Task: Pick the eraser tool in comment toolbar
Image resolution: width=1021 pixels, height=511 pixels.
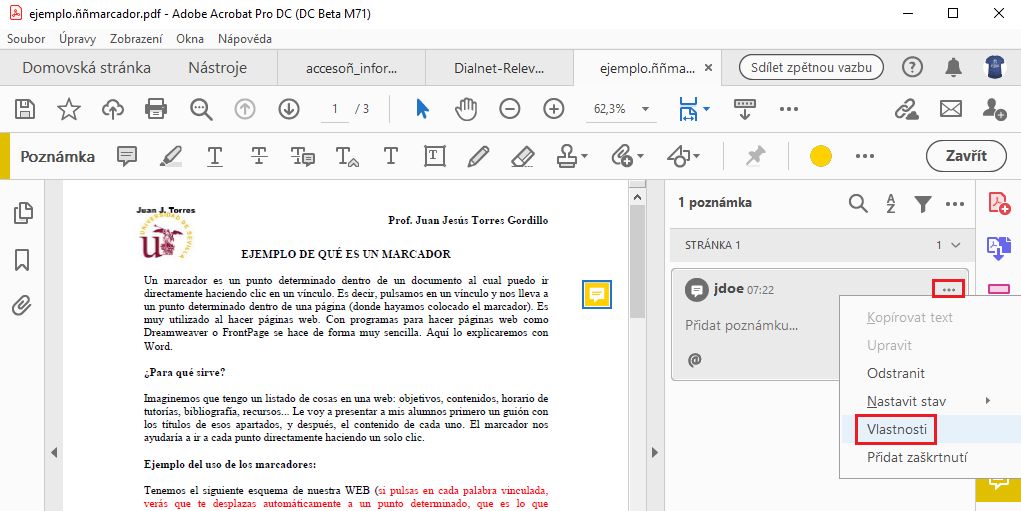Action: pos(523,156)
